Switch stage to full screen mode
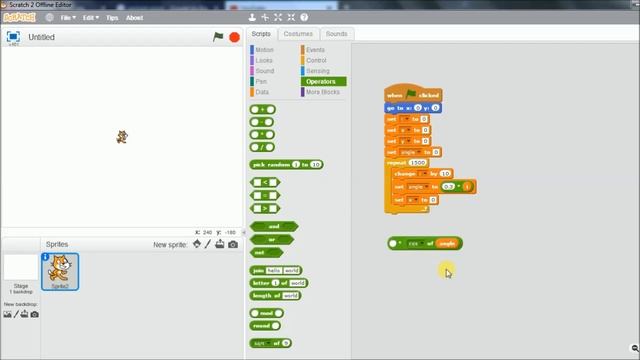This screenshot has height=360, width=640. (13, 37)
